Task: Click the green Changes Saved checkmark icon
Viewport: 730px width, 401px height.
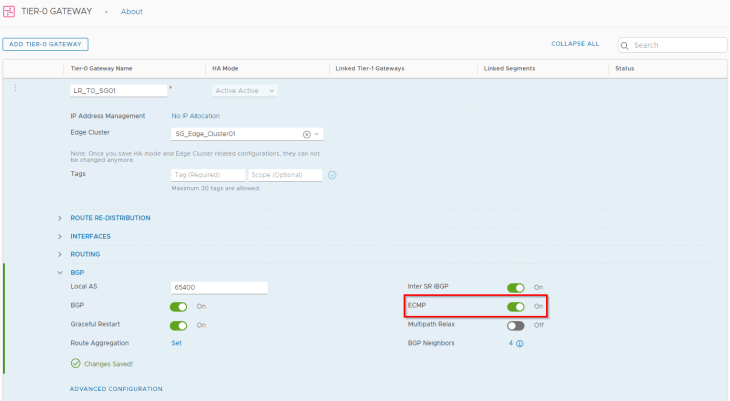Action: [75, 363]
